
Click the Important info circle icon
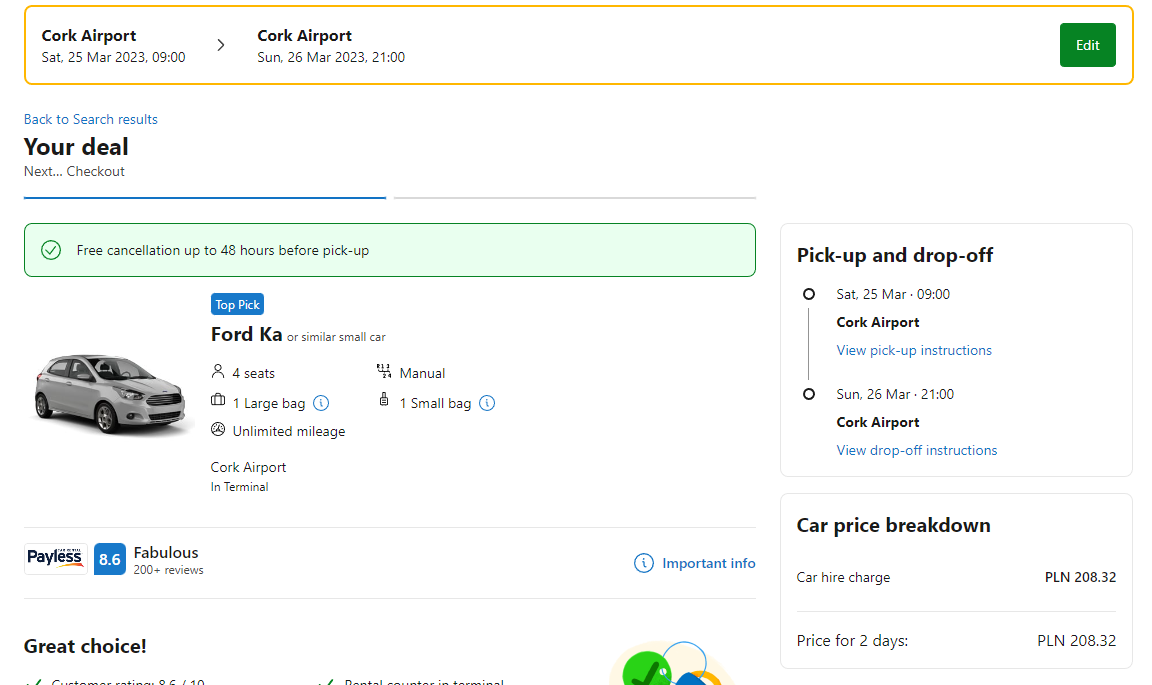pyautogui.click(x=644, y=563)
